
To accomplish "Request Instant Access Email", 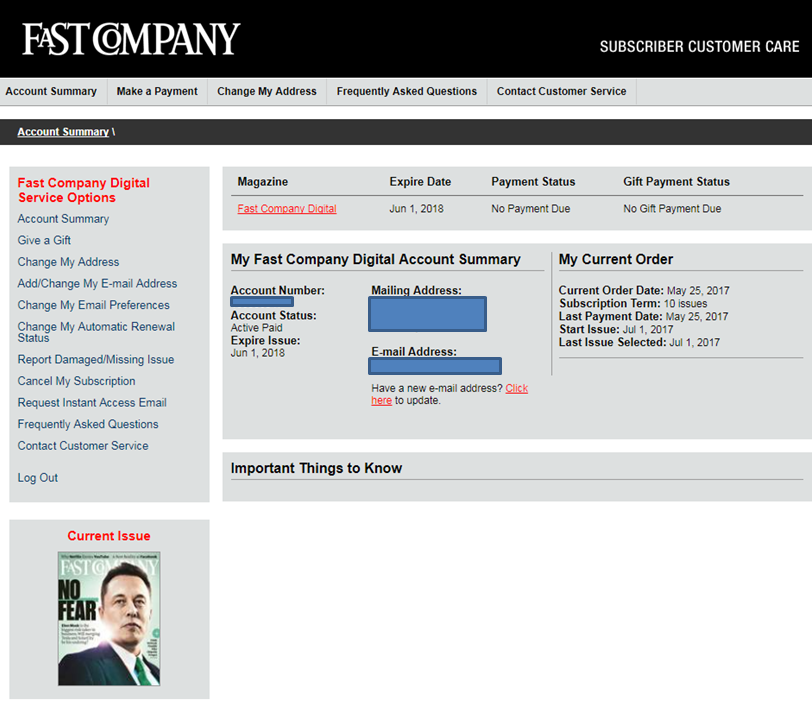I will (x=92, y=403).
